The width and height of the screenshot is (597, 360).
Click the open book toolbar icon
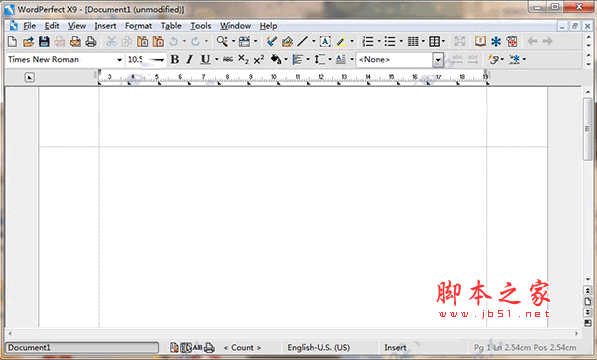tap(480, 41)
